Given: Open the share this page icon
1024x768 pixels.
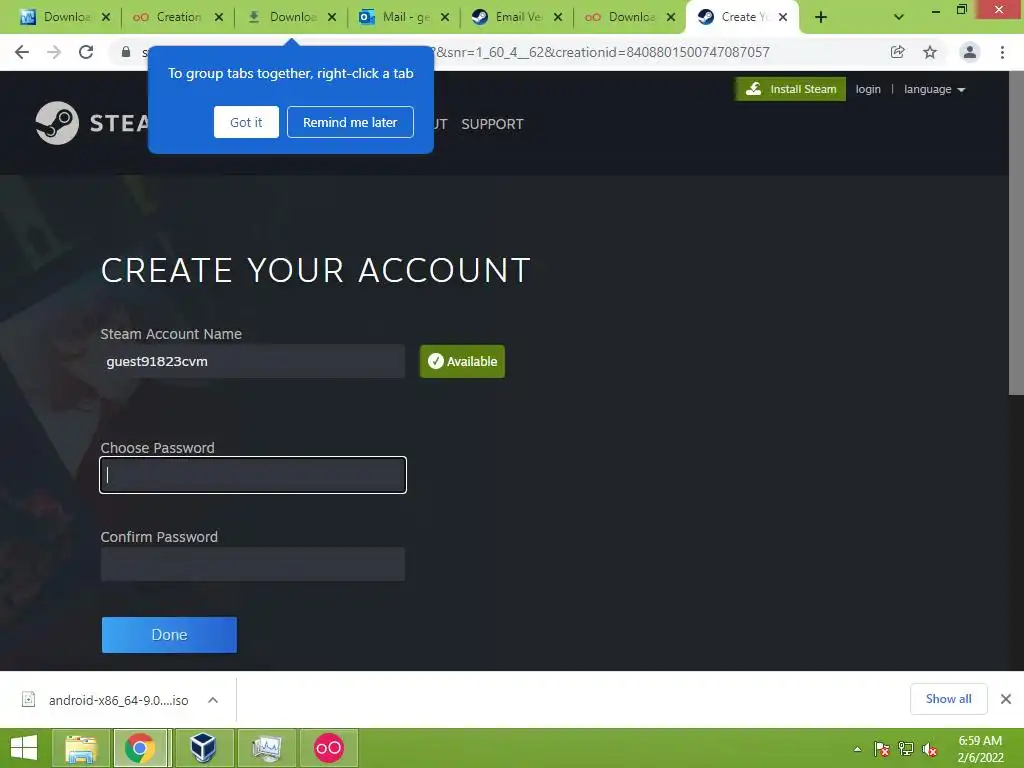Looking at the screenshot, I should pos(898,52).
